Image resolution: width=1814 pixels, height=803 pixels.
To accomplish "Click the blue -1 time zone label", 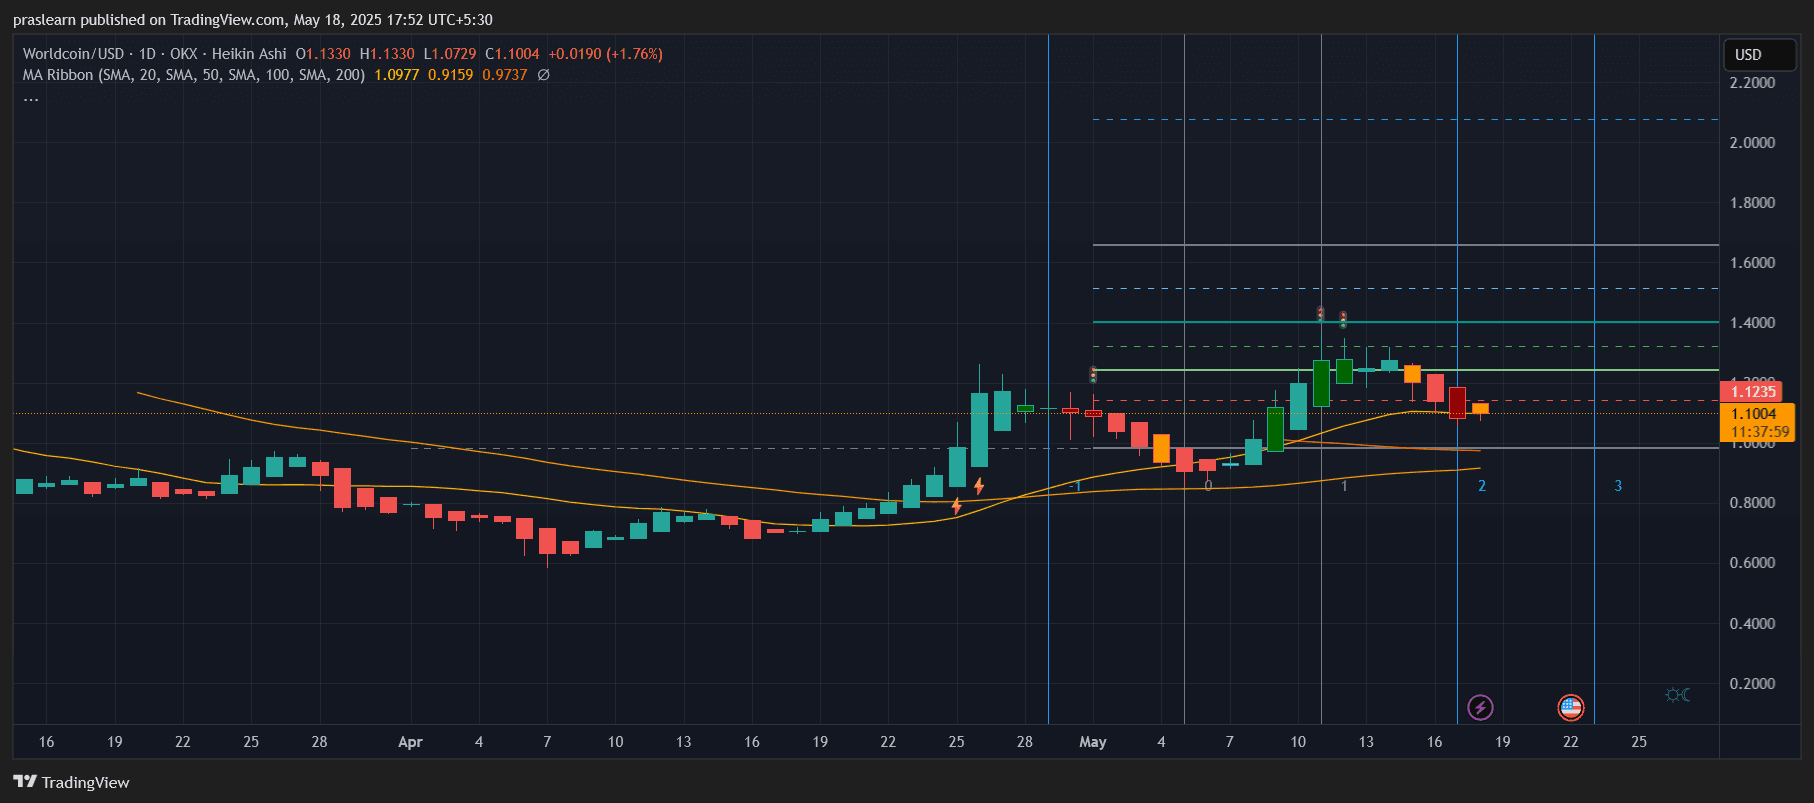I will [1076, 486].
